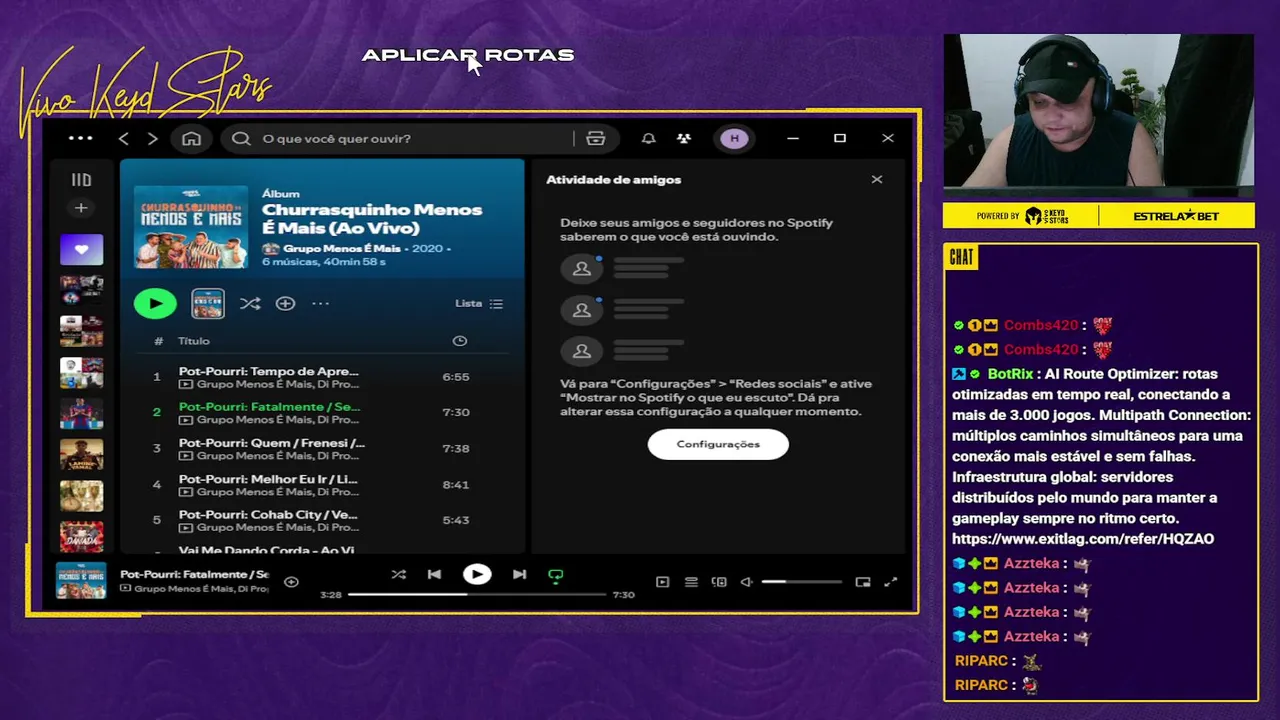Create a new playlist with plus button
Viewport: 1280px width, 720px height.
[x=81, y=208]
